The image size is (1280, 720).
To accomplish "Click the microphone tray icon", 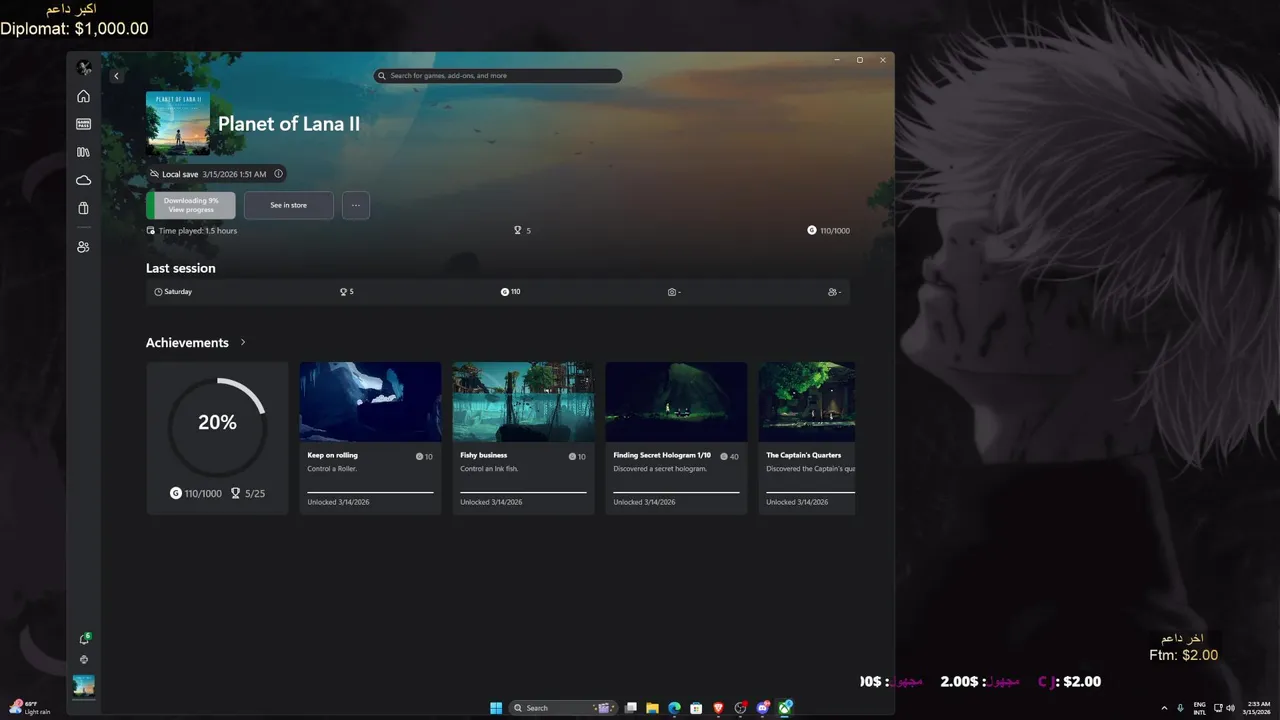I will coord(1180,708).
